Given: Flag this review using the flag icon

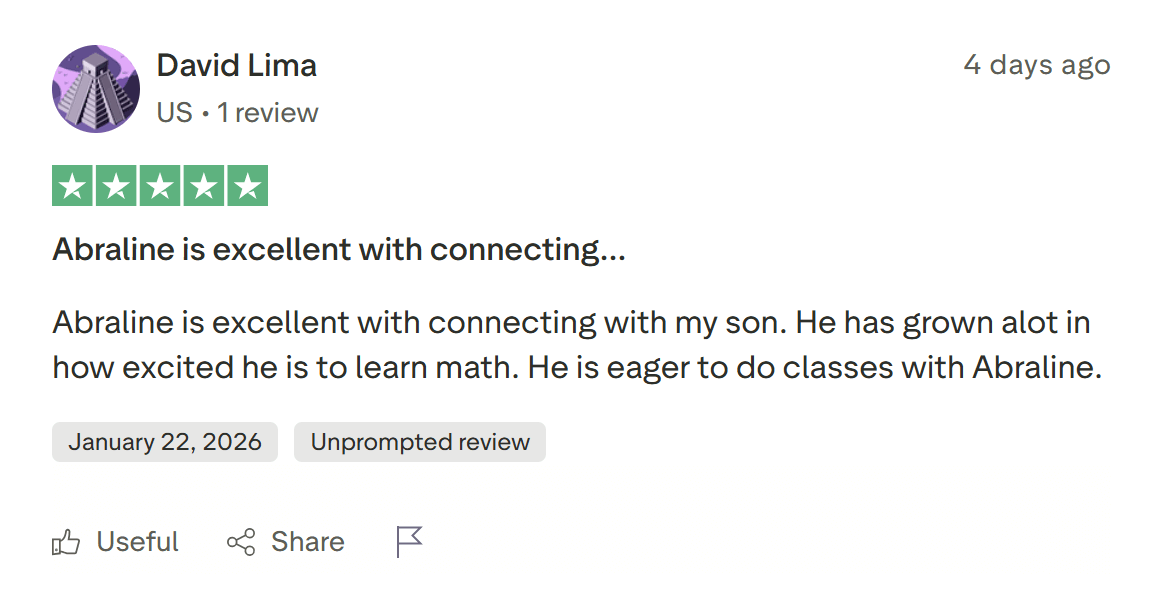Looking at the screenshot, I should [x=409, y=542].
